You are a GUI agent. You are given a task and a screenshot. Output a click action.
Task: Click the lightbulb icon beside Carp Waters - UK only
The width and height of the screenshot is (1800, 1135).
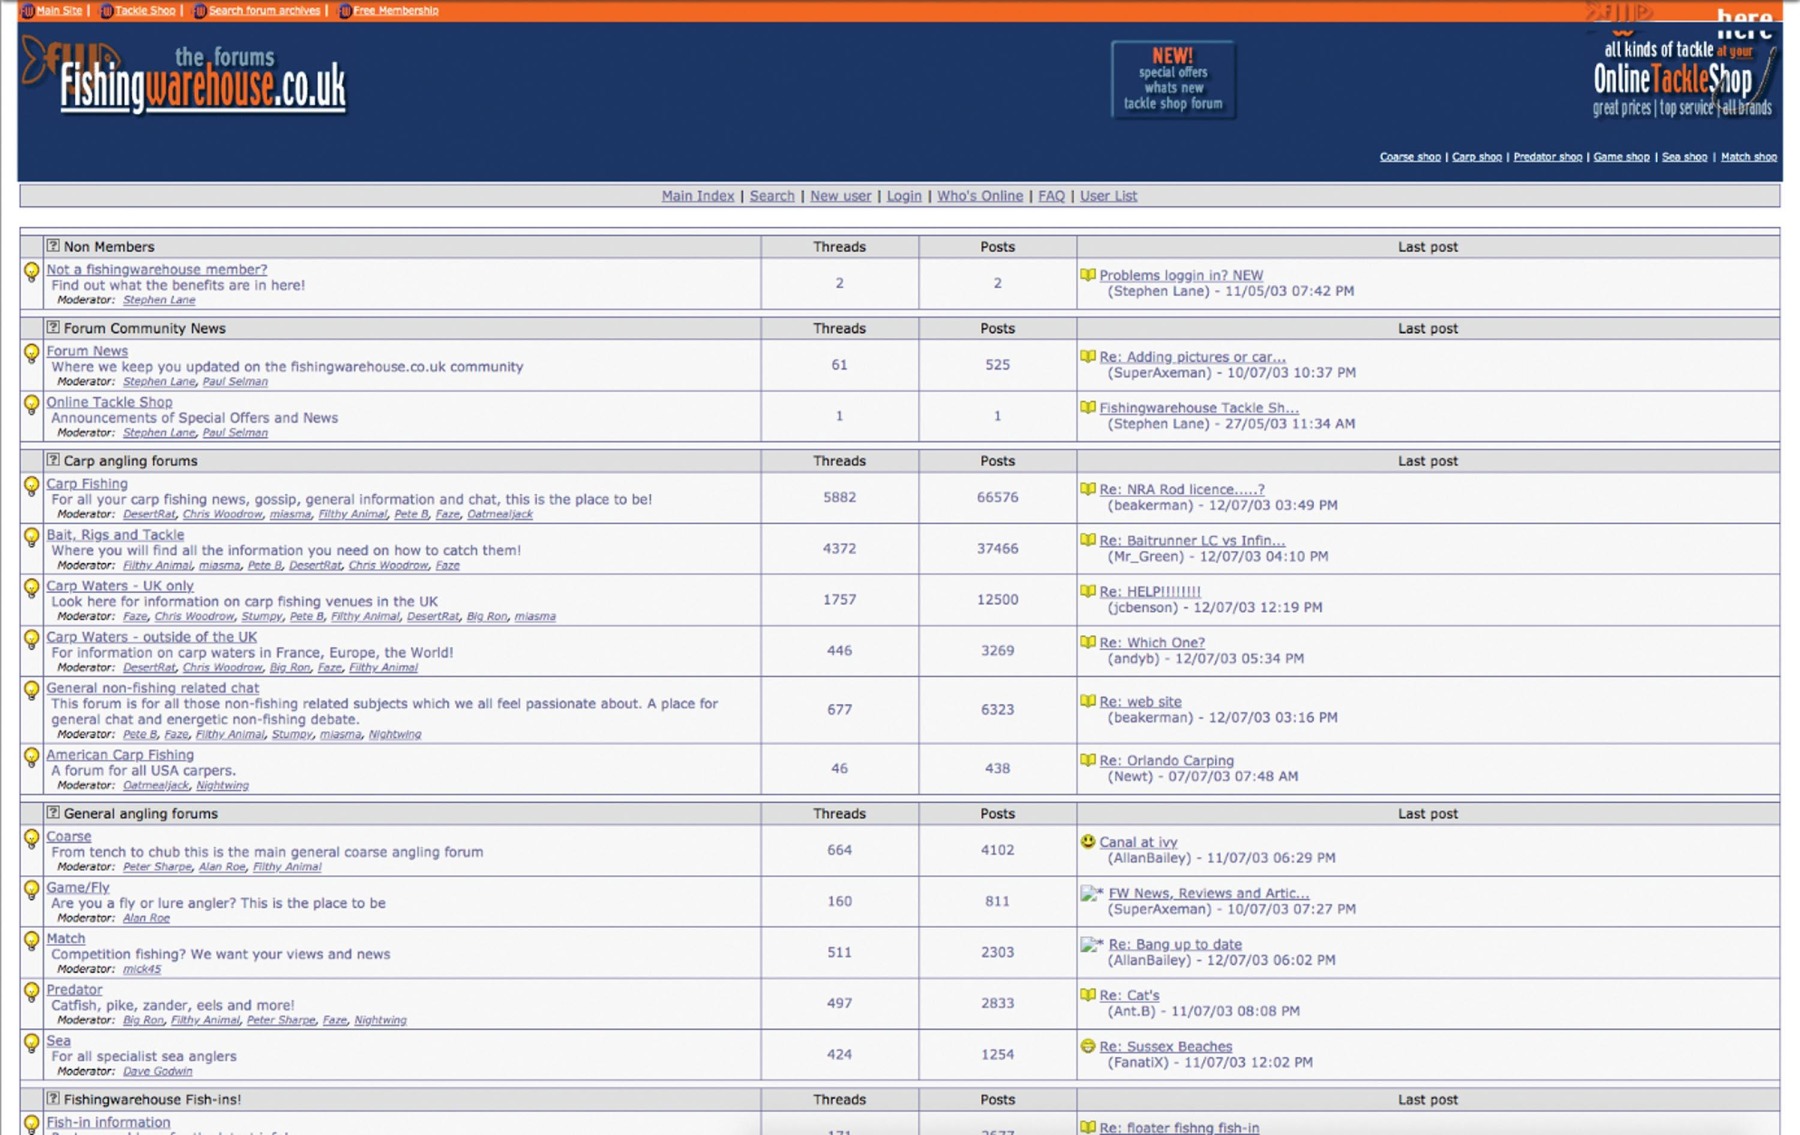click(x=32, y=588)
